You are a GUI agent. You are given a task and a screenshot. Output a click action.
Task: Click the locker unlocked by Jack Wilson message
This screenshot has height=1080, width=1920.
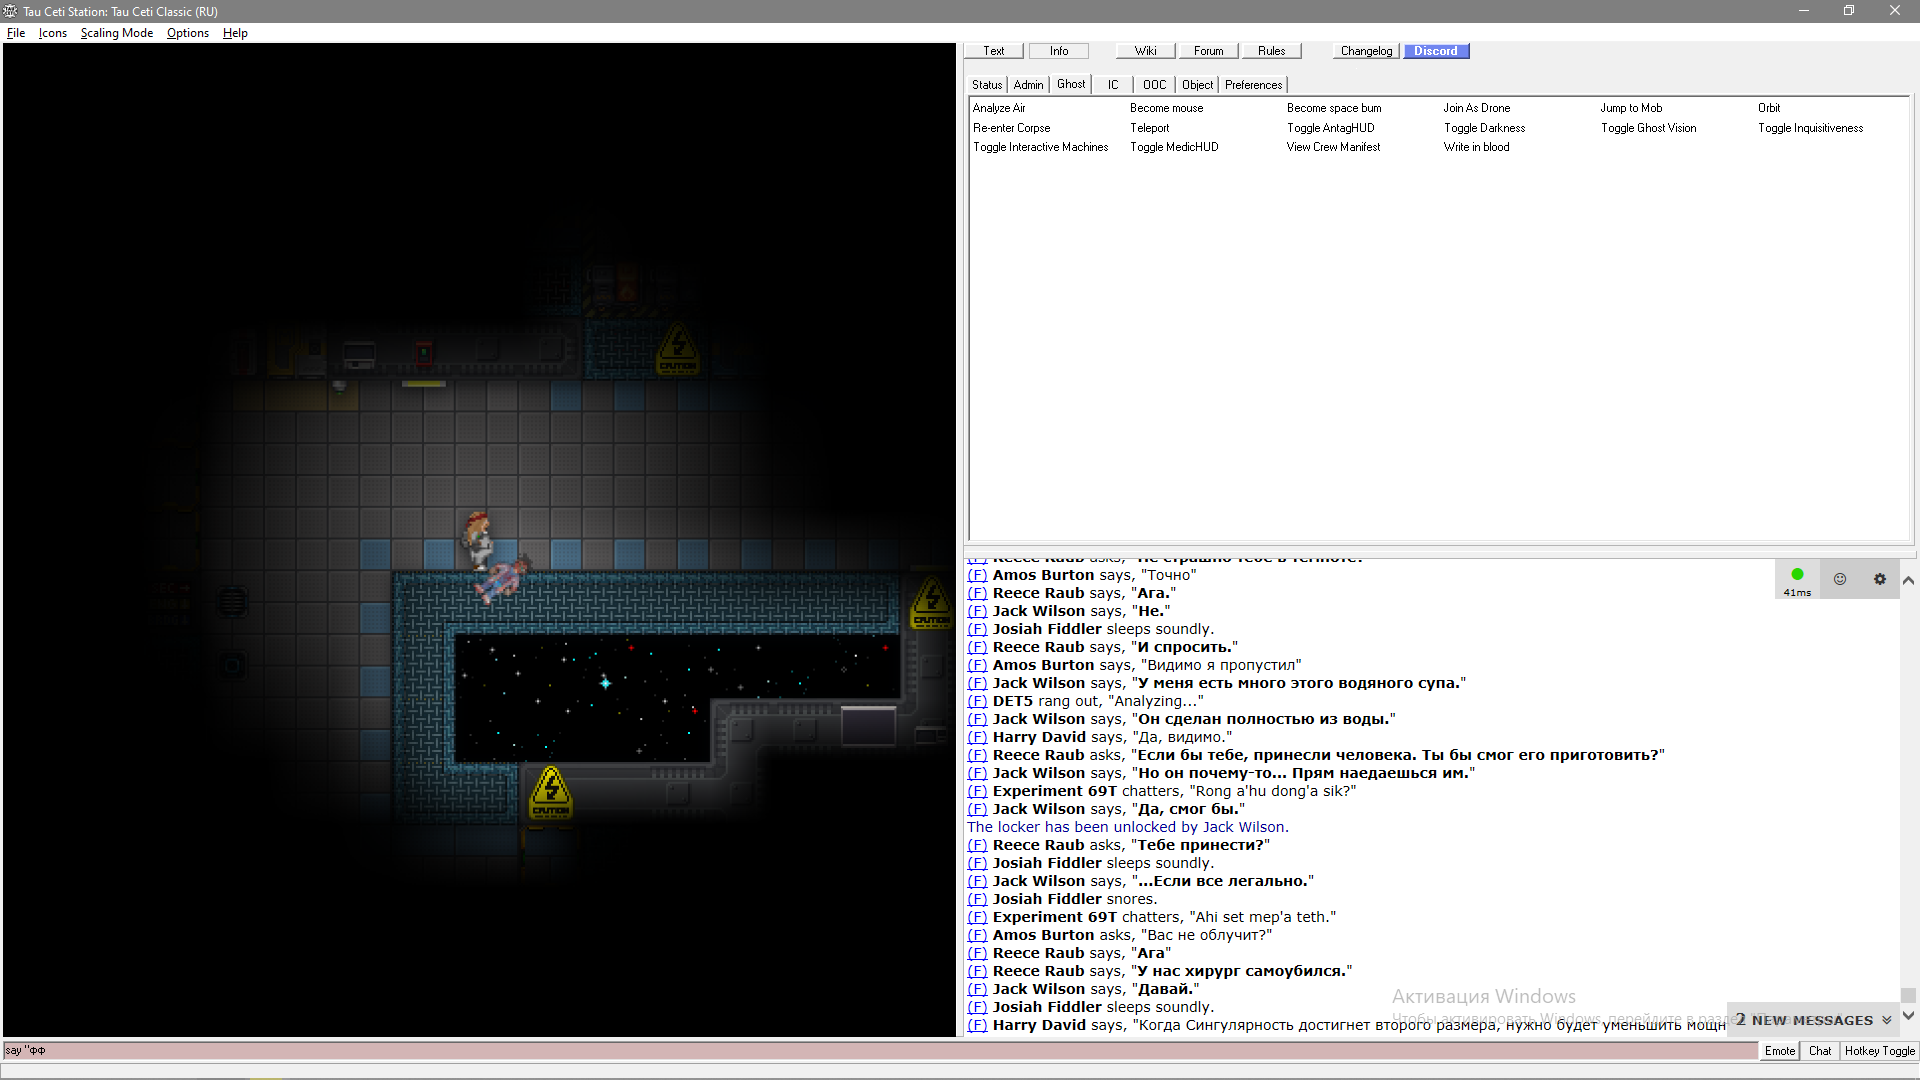pos(1128,827)
